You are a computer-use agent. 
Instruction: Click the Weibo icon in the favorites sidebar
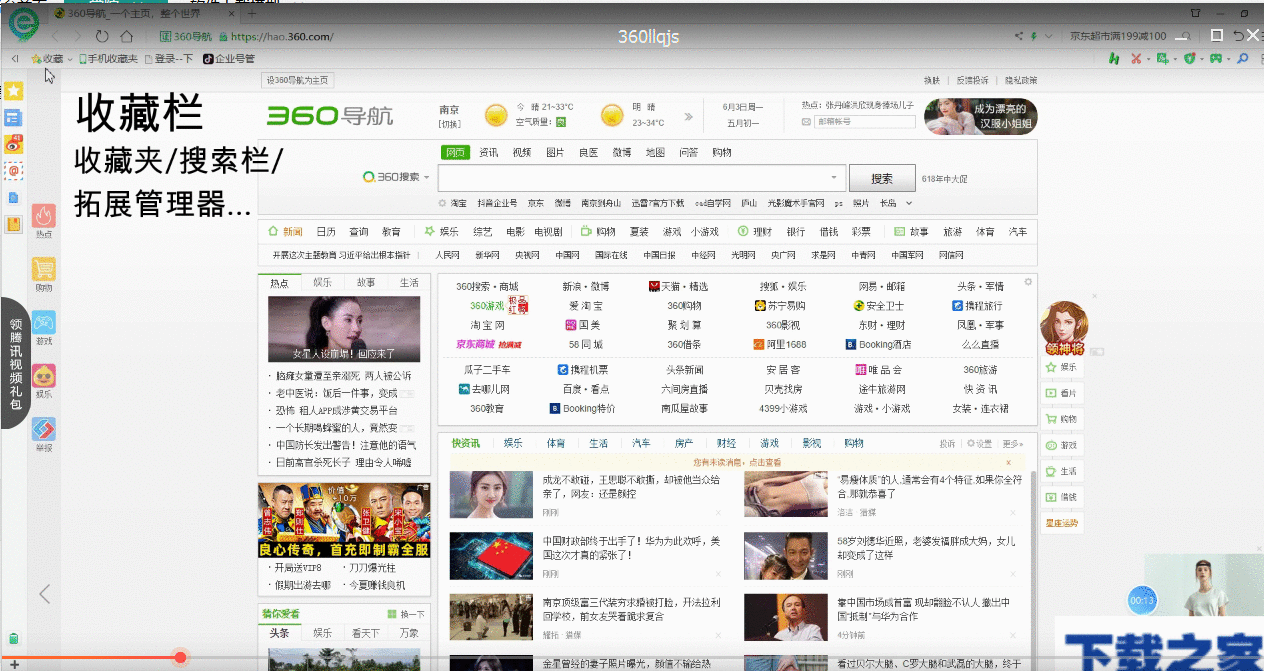(x=15, y=142)
